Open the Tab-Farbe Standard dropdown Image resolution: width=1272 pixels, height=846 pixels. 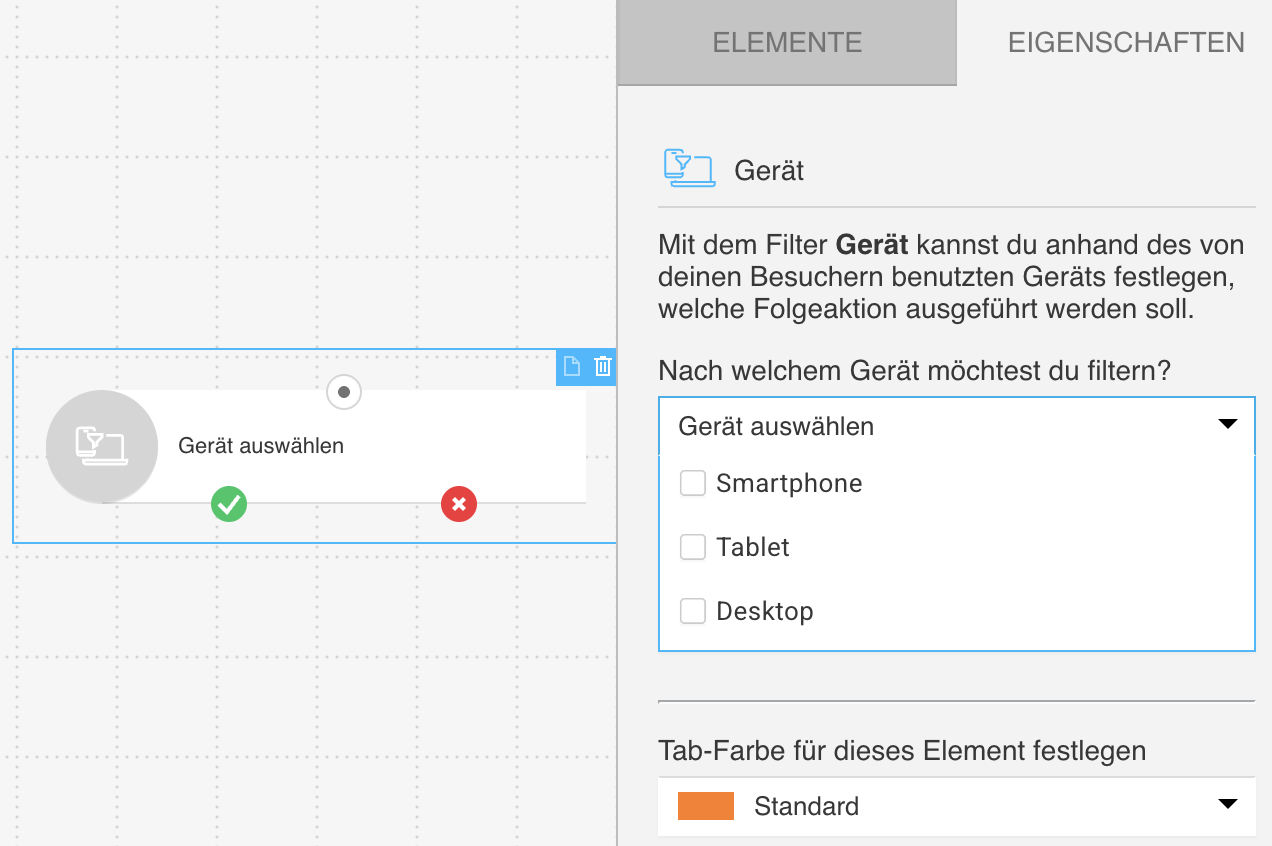(956, 806)
